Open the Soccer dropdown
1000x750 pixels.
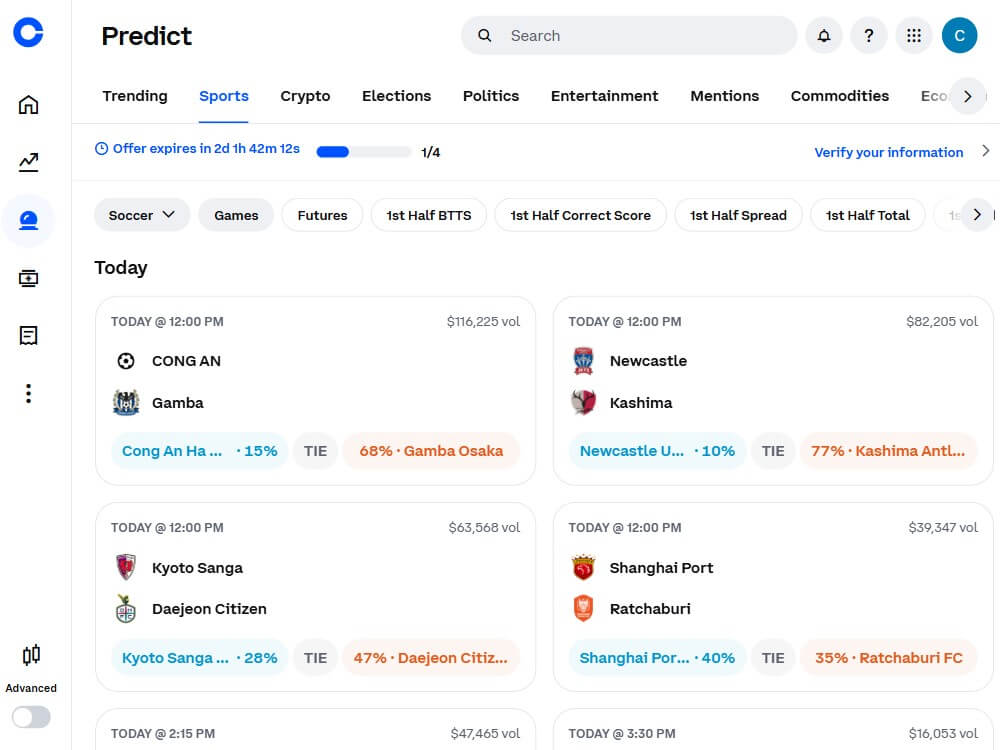point(142,215)
